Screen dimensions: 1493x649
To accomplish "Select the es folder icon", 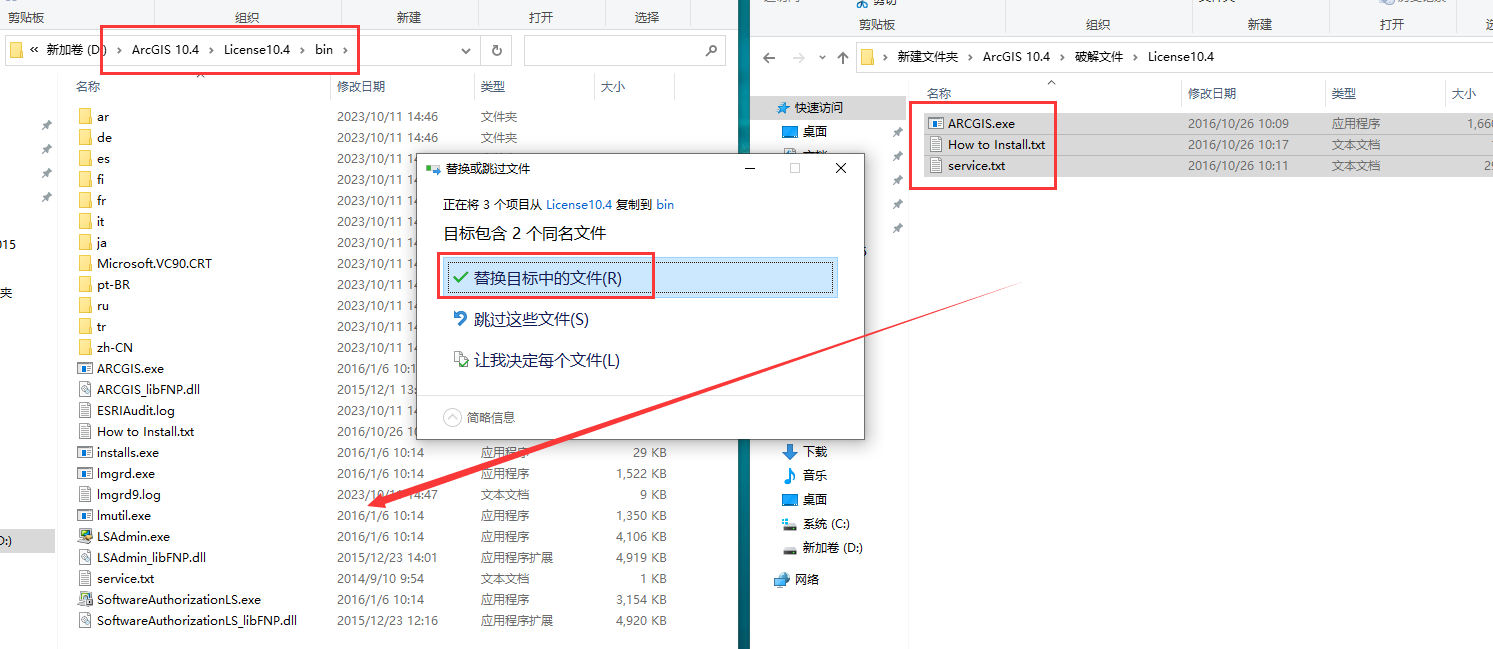I will click(85, 159).
